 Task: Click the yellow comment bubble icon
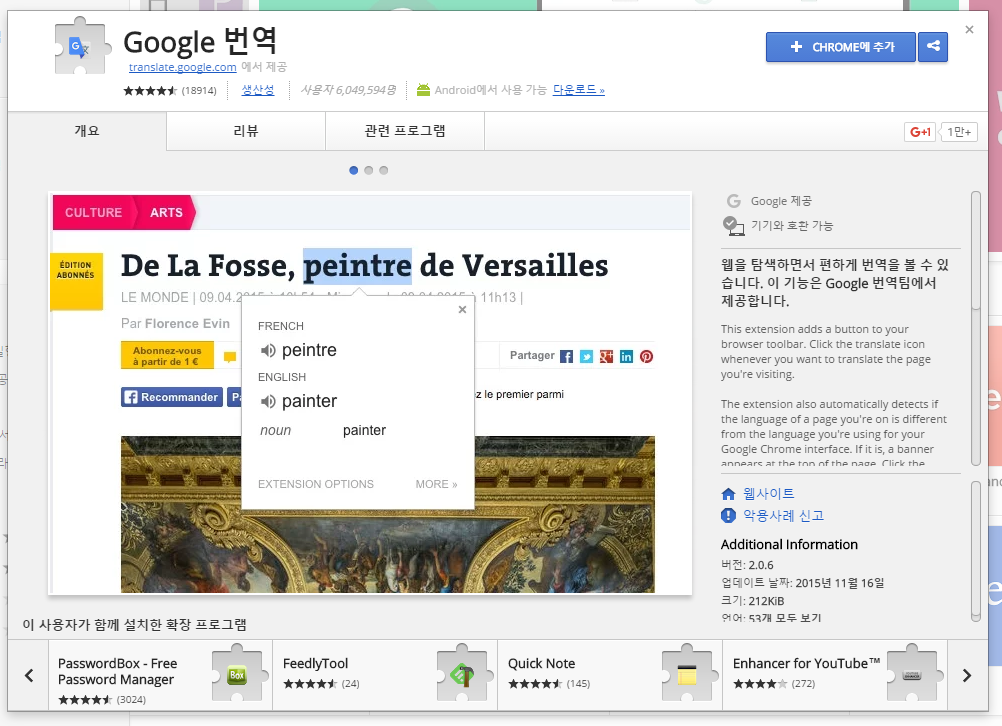[x=230, y=357]
